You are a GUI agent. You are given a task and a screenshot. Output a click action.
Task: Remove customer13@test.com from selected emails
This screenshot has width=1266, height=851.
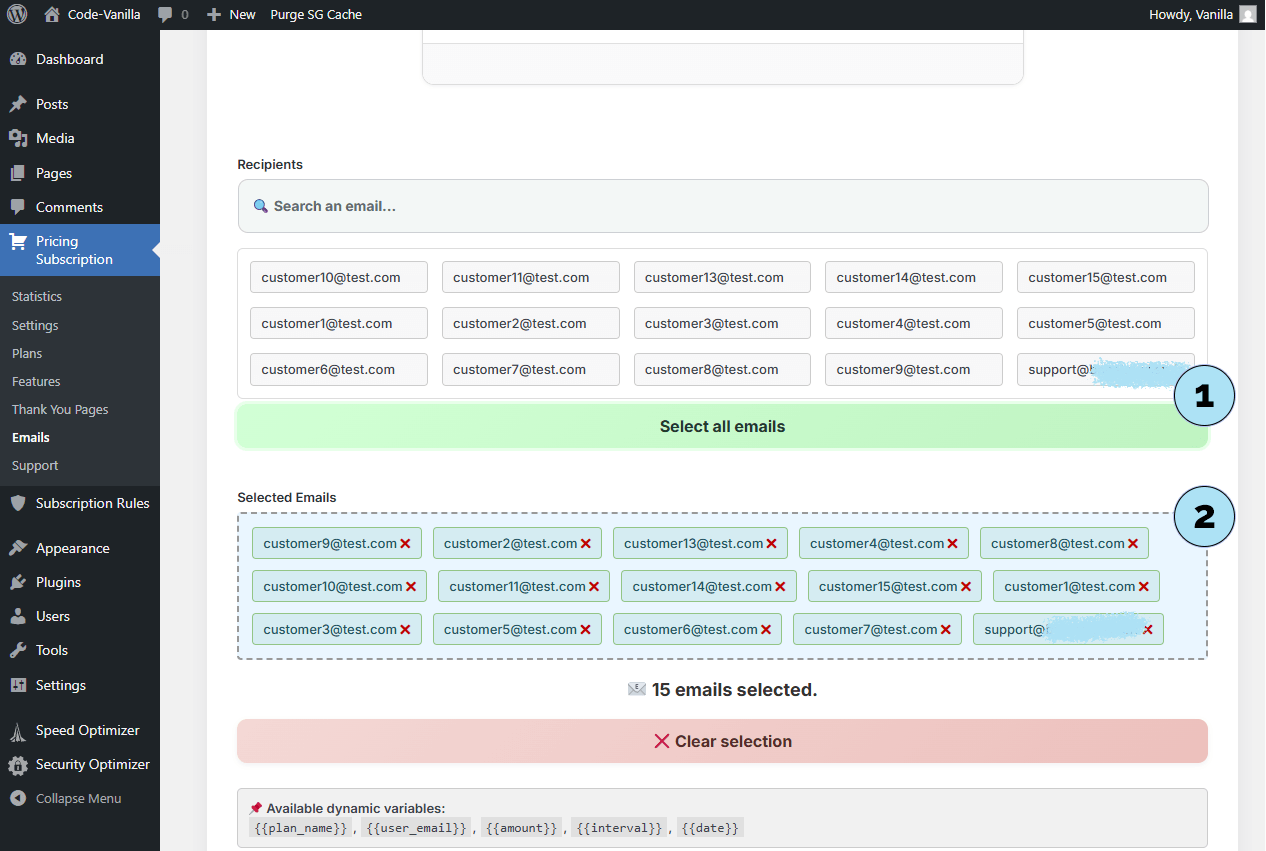[x=772, y=544]
